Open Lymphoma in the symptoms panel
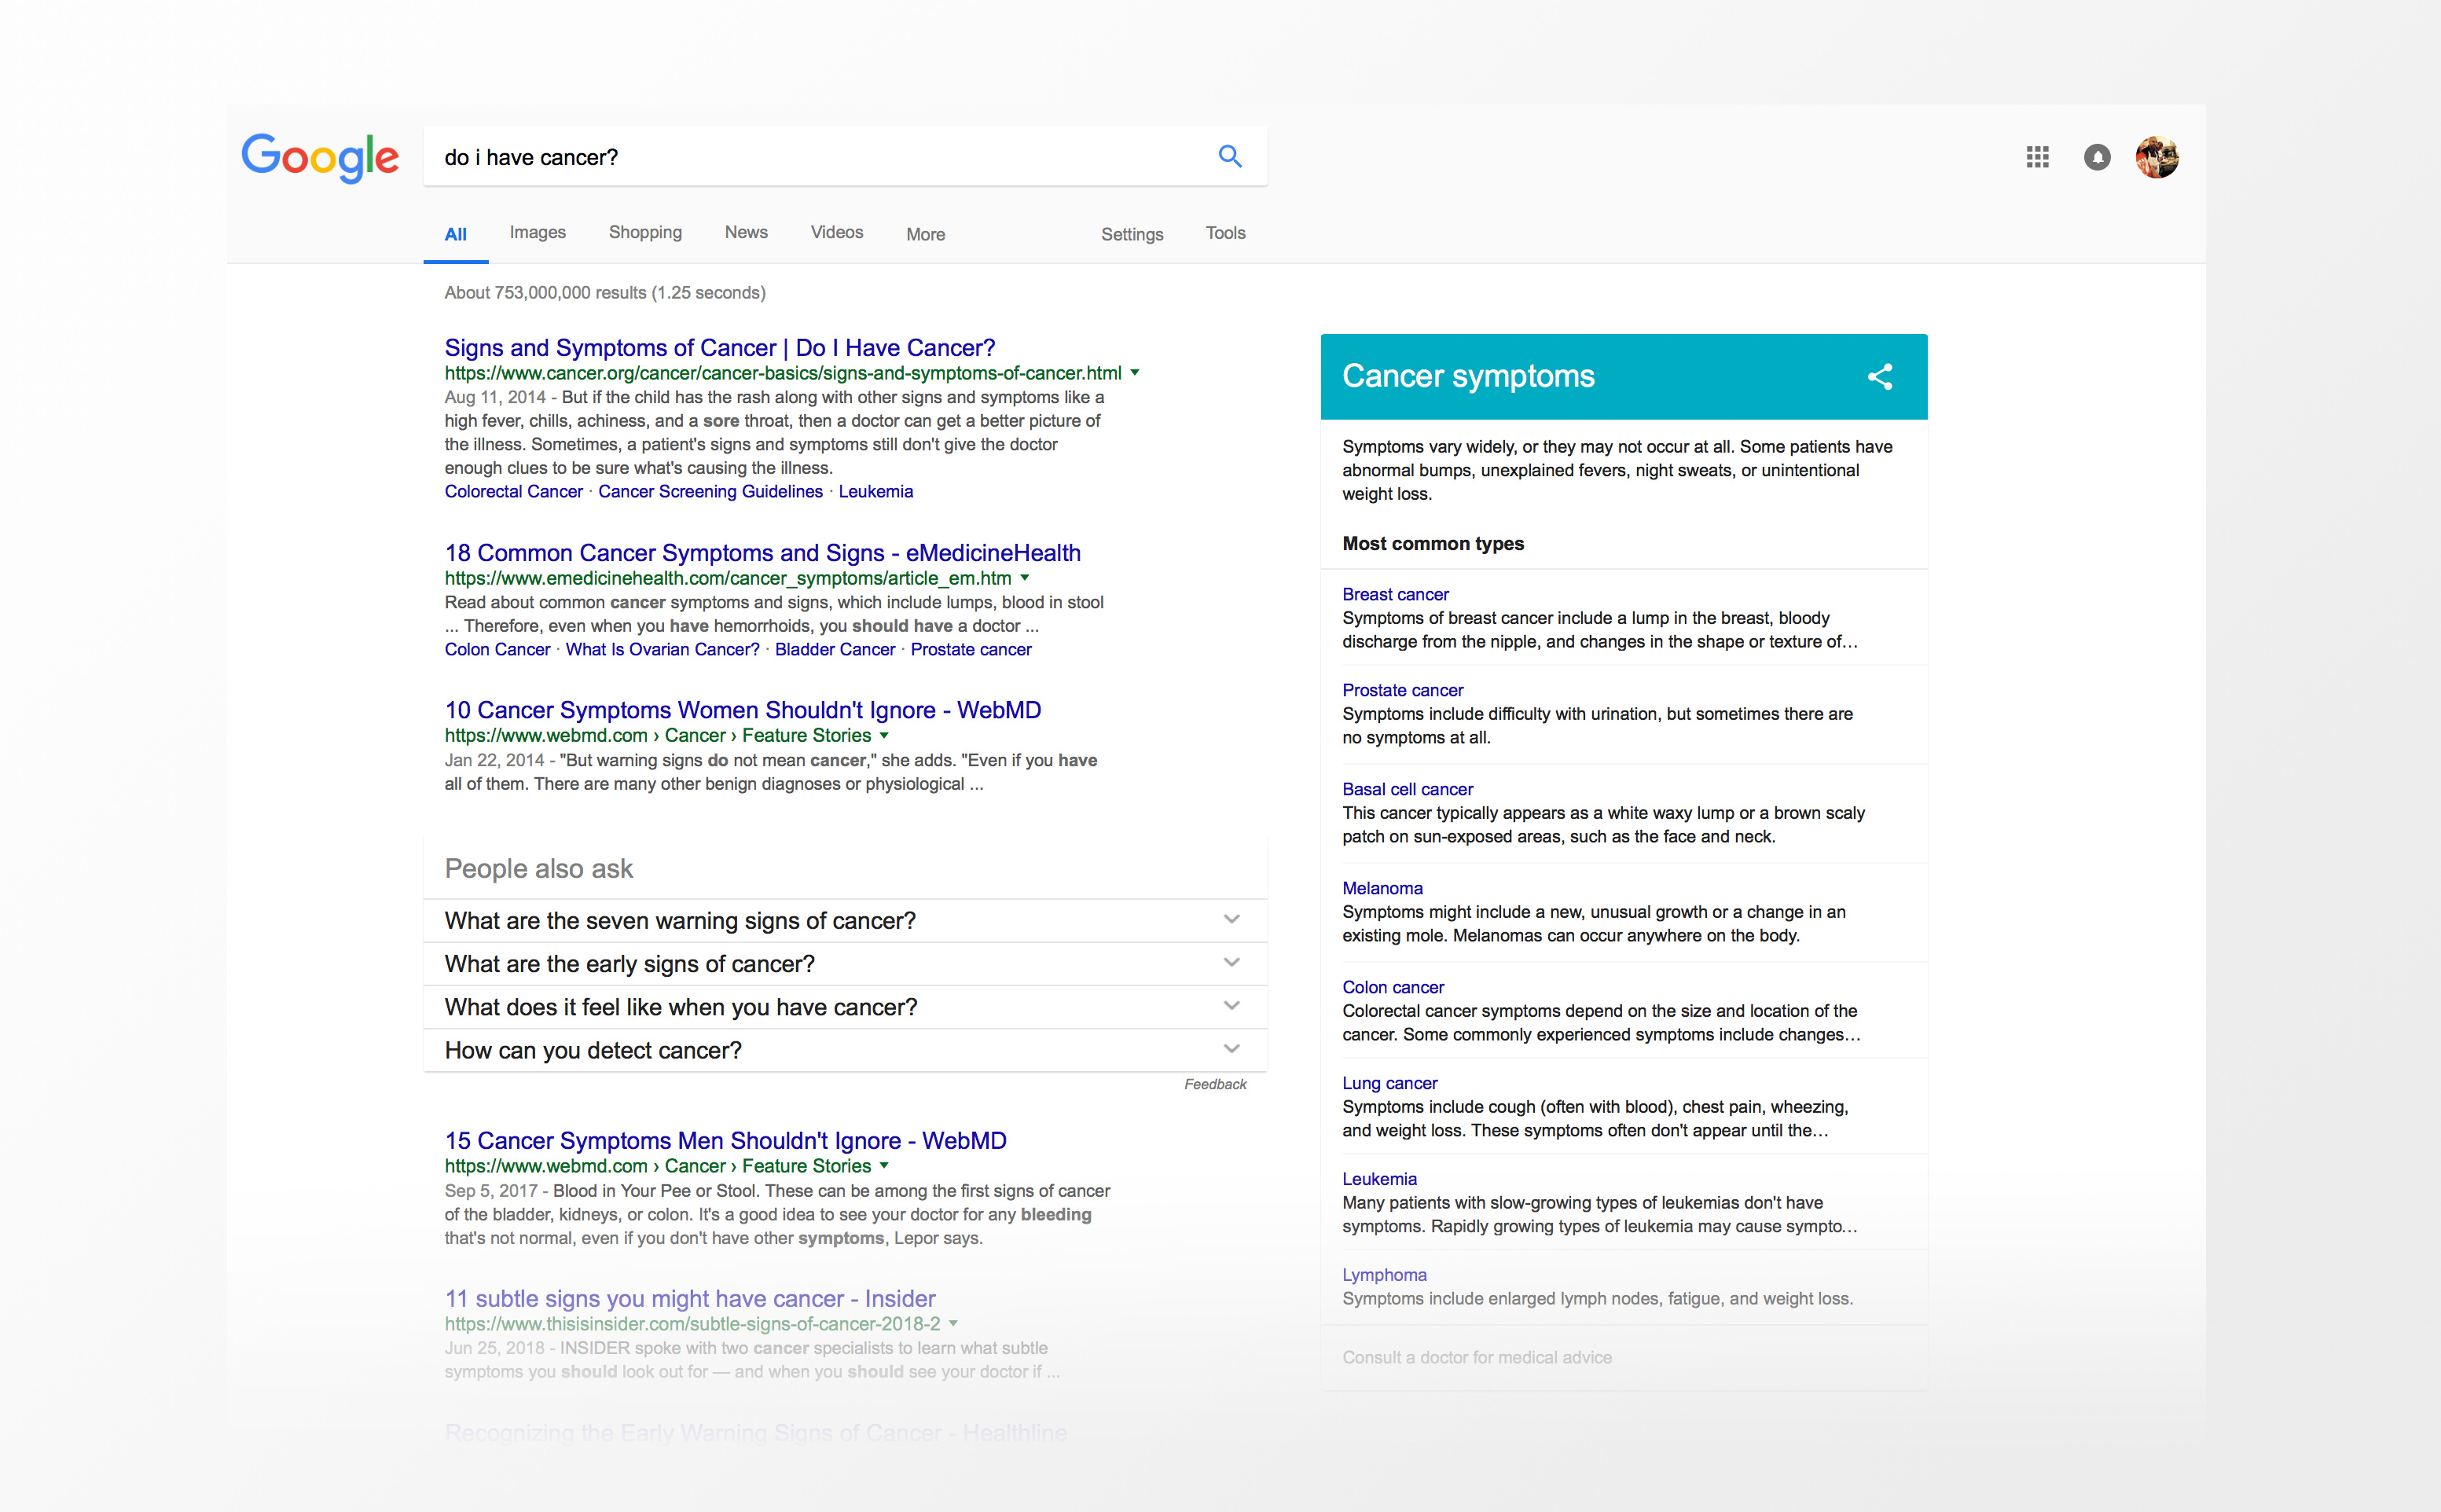This screenshot has width=2441, height=1512. click(1384, 1275)
